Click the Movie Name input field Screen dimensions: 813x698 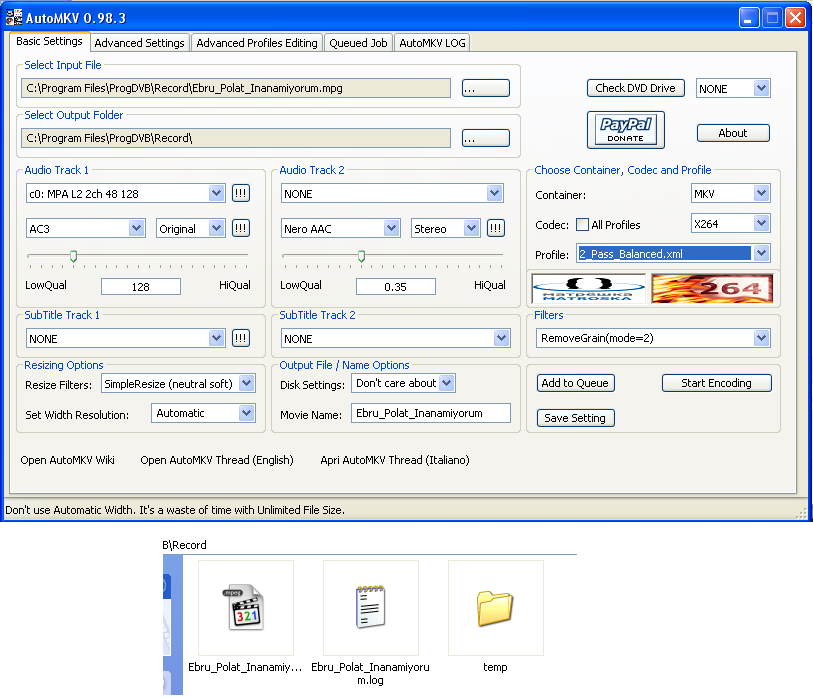(431, 413)
